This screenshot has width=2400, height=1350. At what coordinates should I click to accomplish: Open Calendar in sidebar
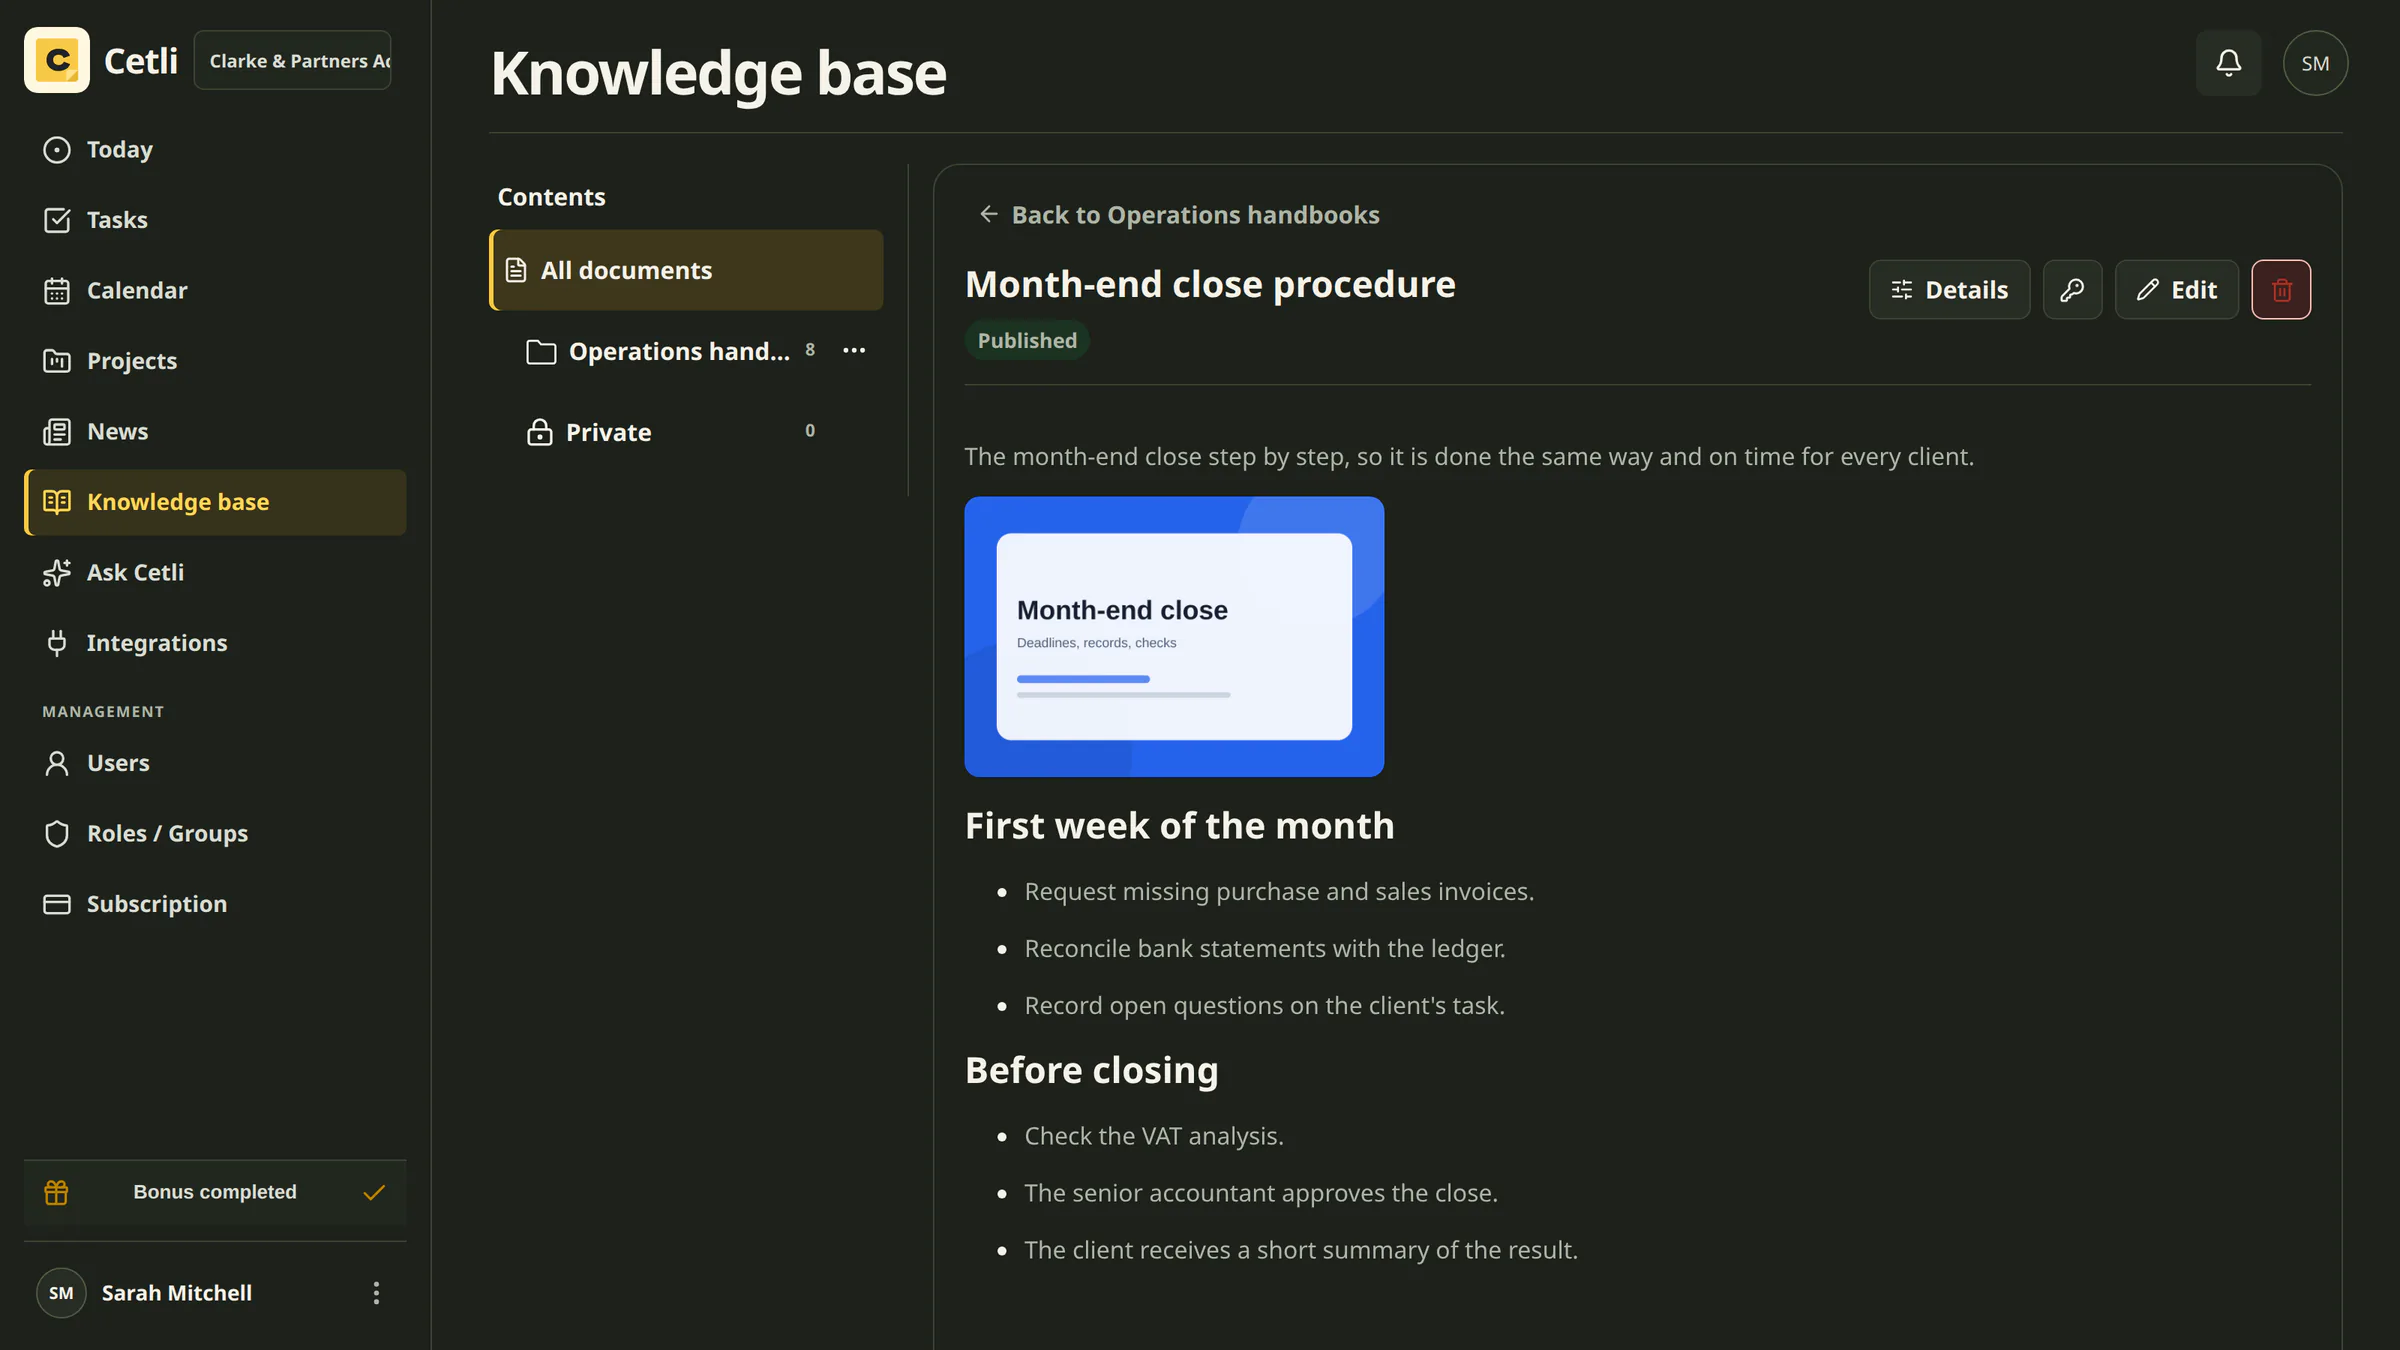point(215,291)
